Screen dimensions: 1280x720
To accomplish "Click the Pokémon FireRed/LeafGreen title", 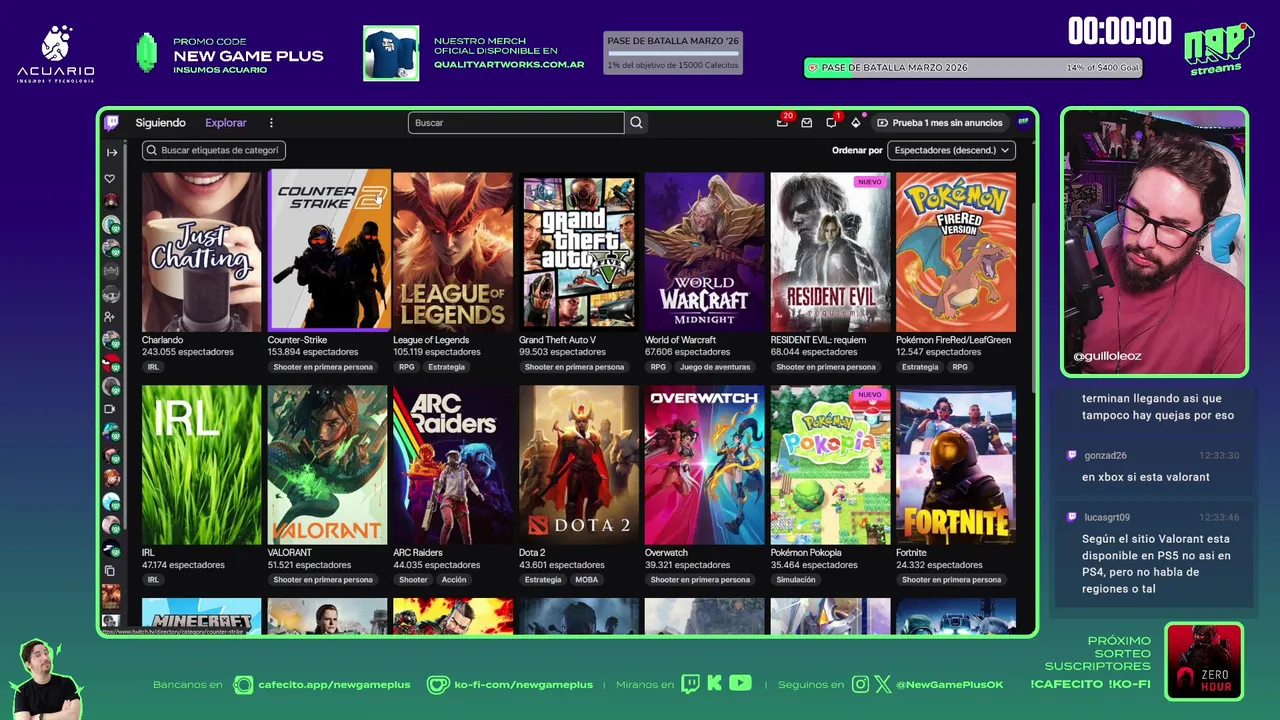I will 953,340.
